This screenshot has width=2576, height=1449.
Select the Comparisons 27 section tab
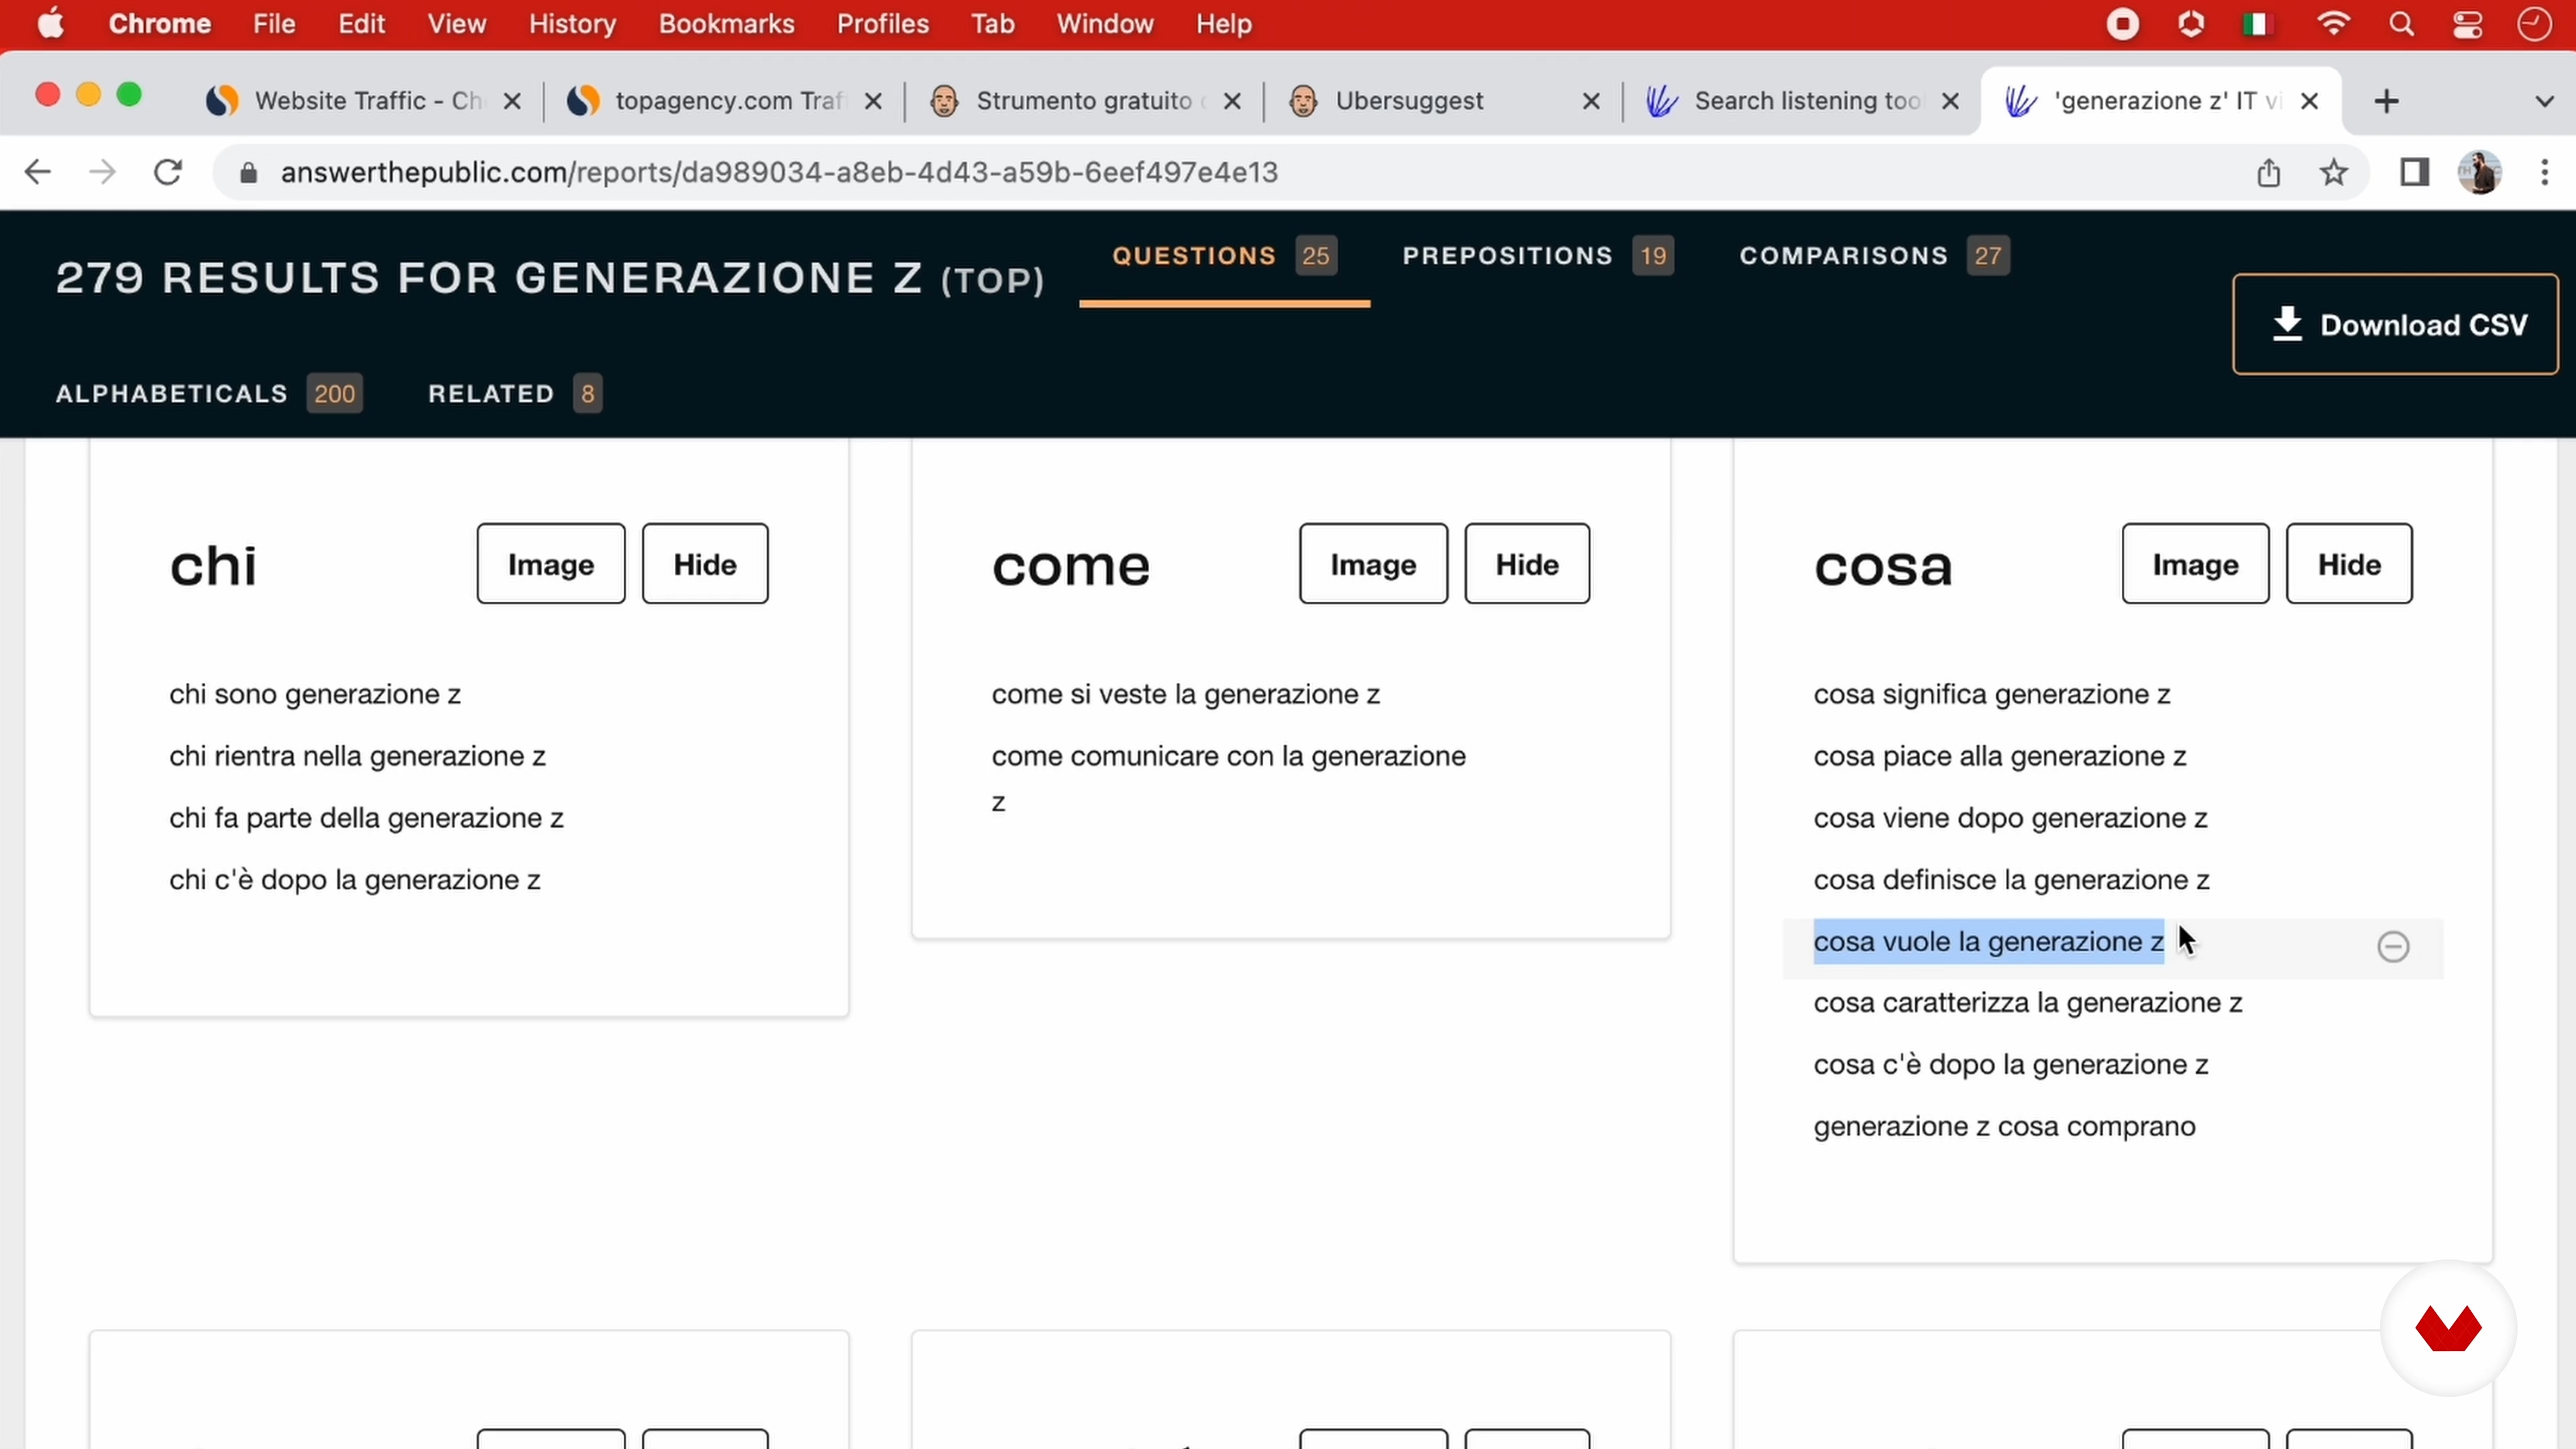pos(1874,256)
